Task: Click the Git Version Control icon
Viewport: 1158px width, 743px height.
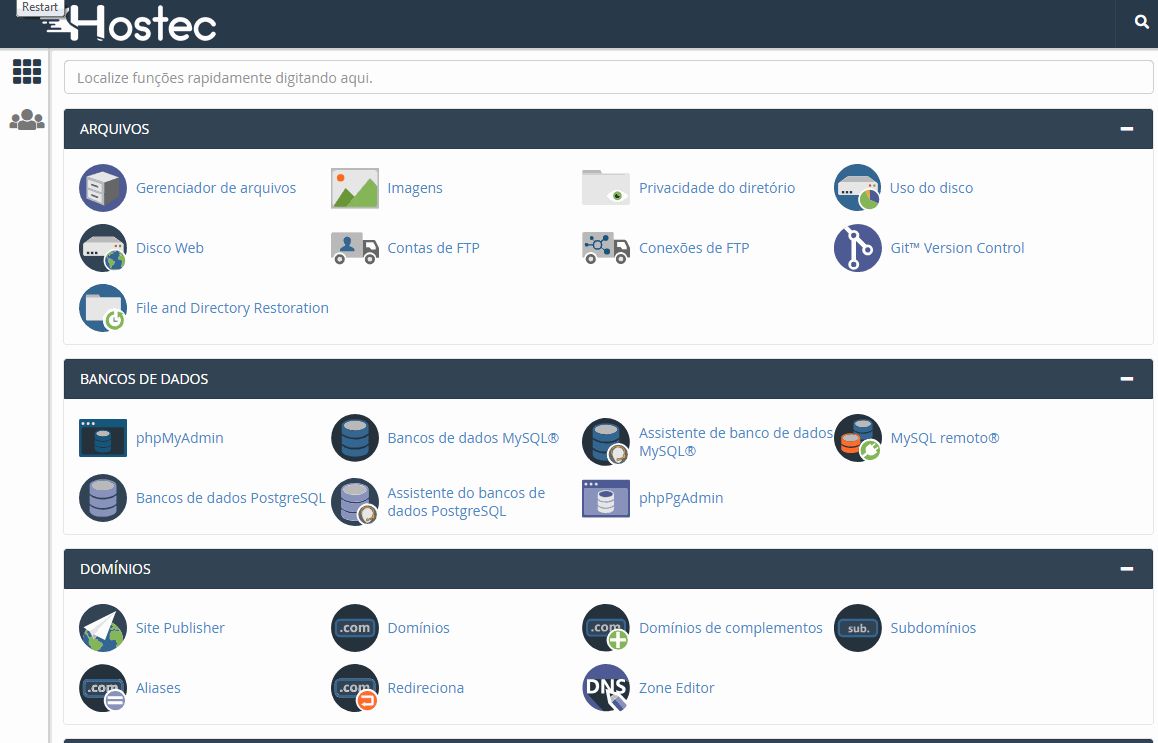Action: [x=857, y=248]
